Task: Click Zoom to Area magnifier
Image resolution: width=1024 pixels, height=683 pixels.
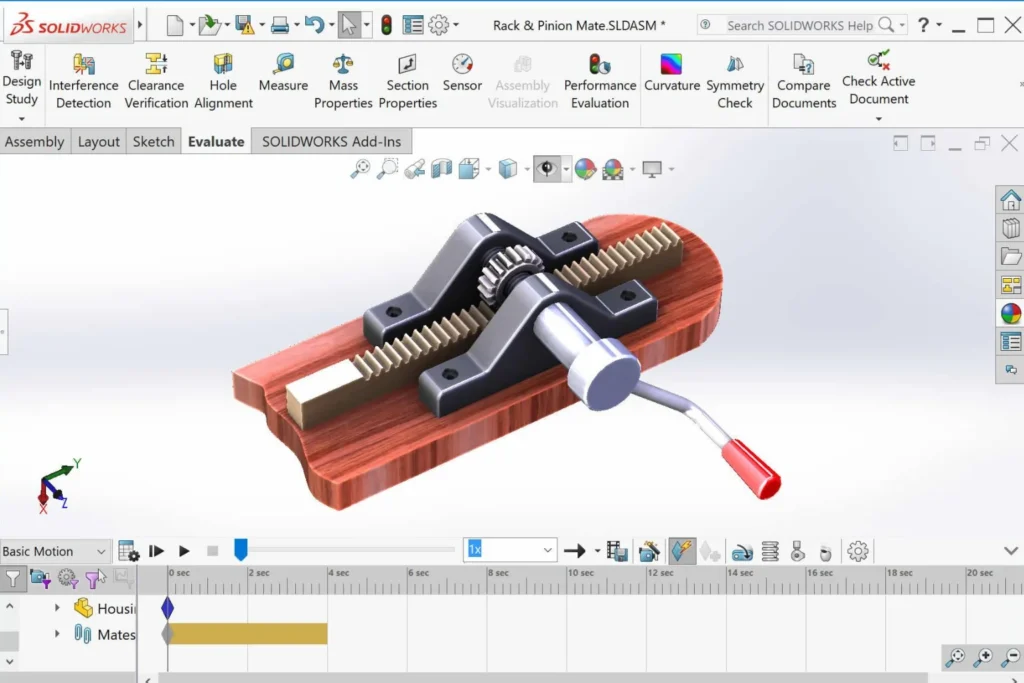Action: pyautogui.click(x=387, y=169)
